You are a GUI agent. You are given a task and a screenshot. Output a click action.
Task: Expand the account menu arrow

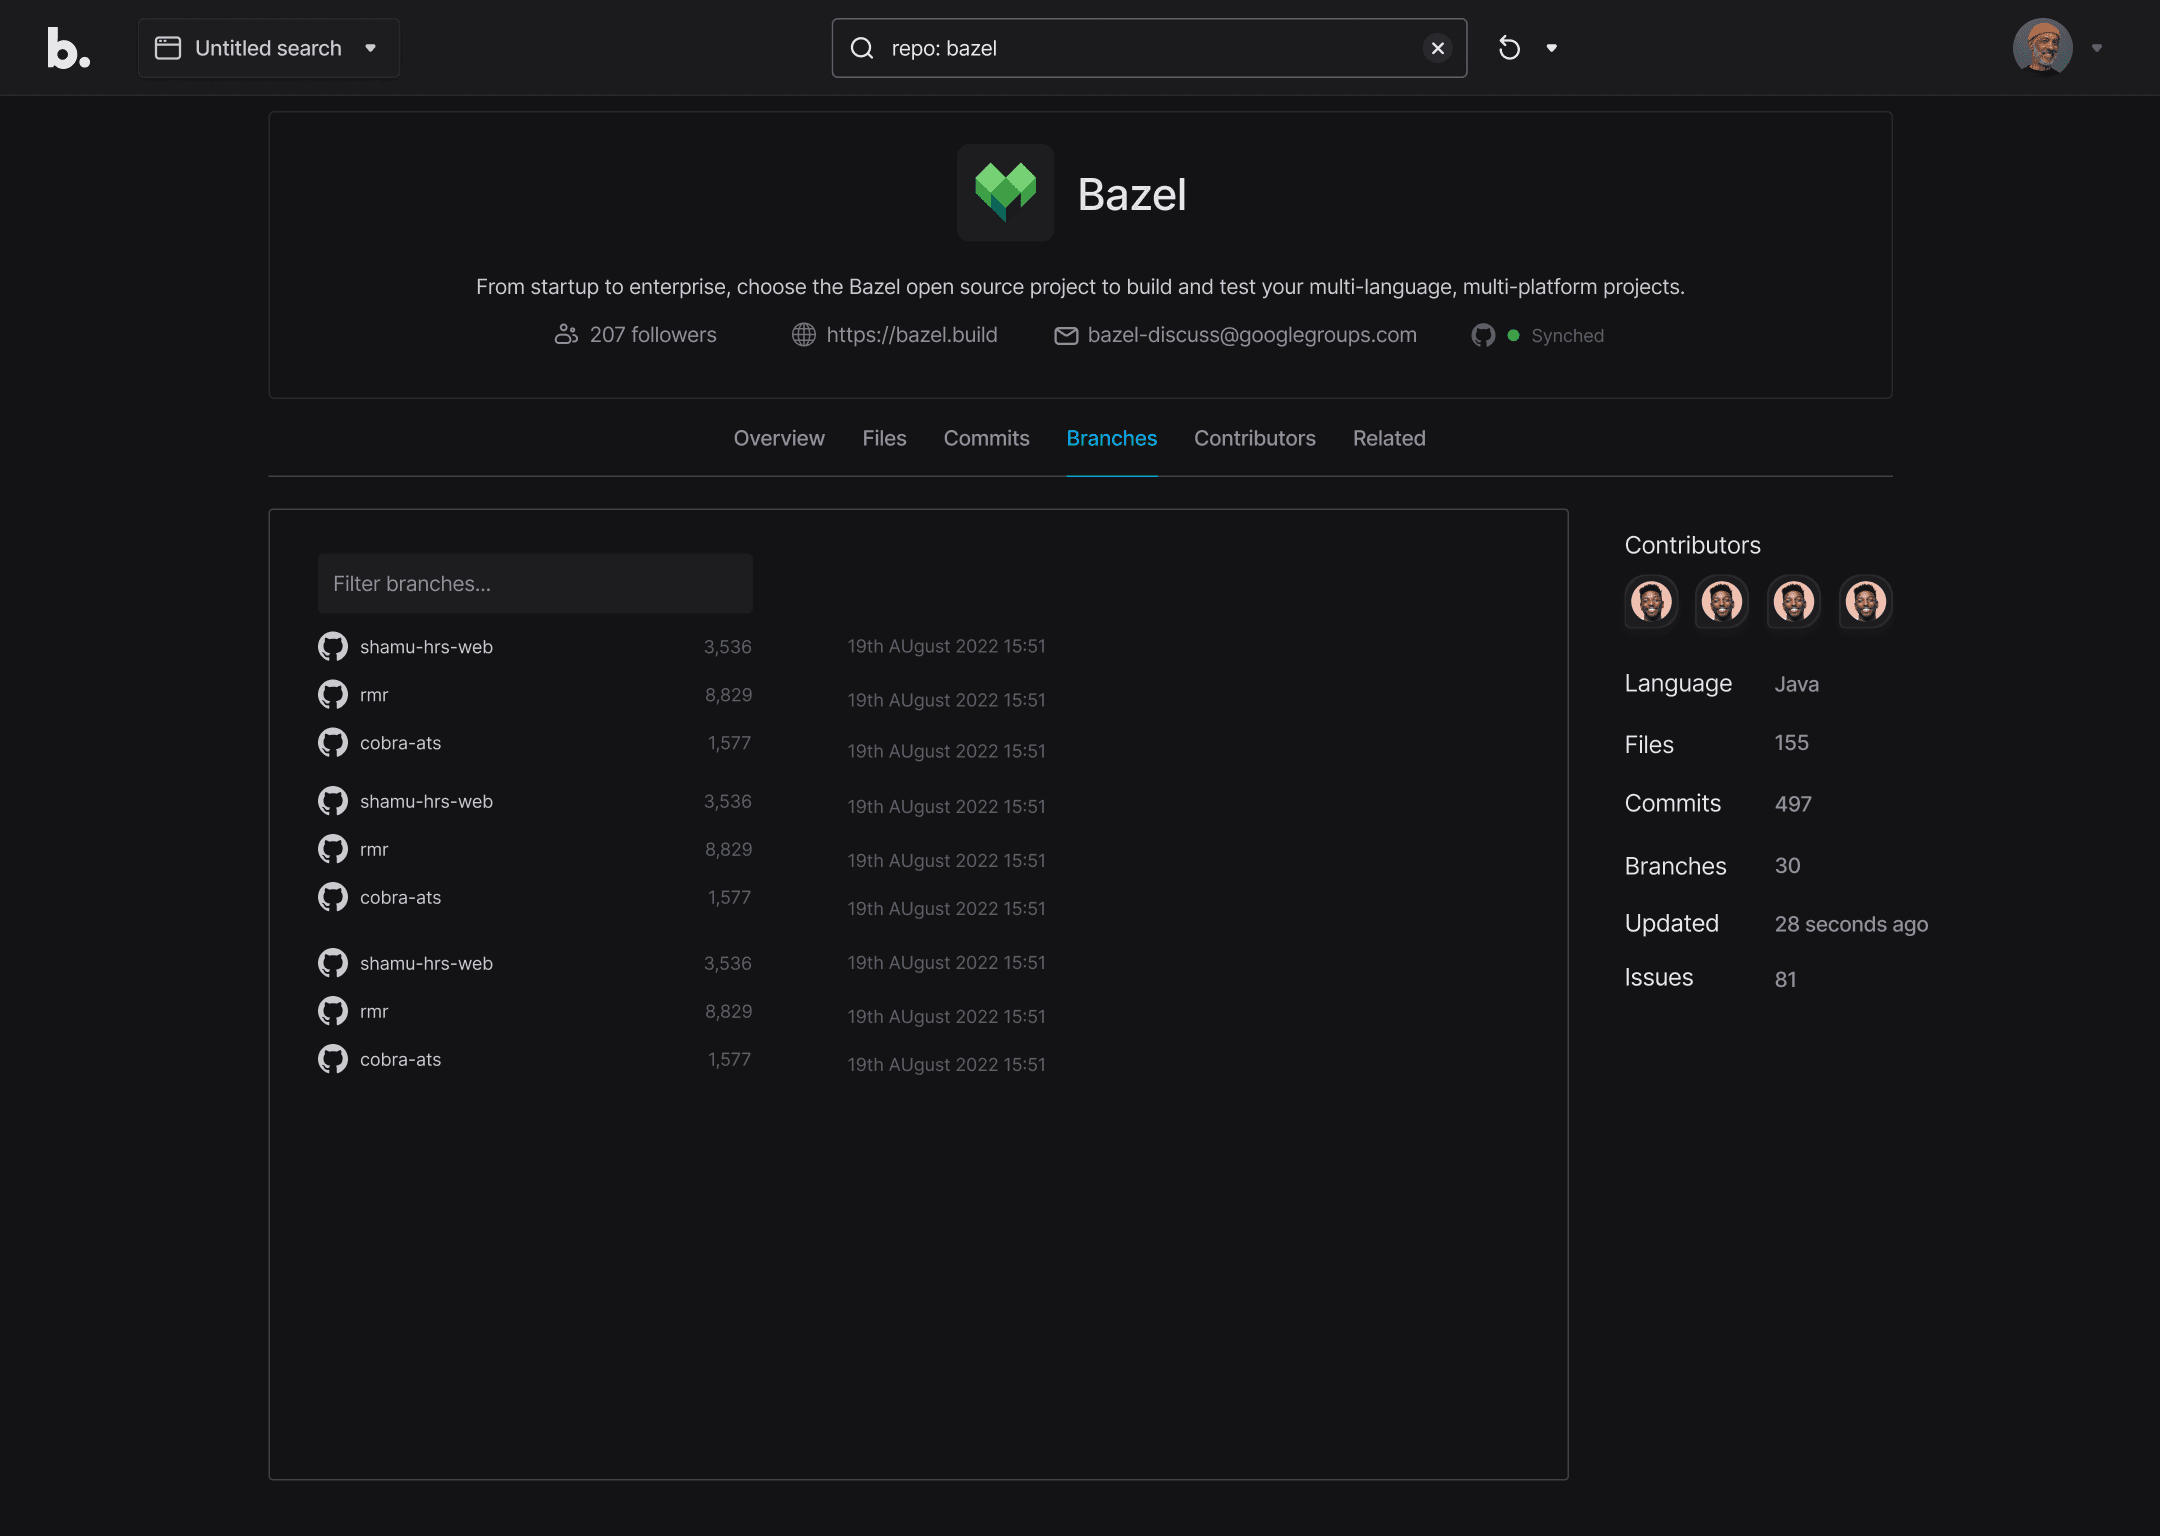tap(2097, 48)
